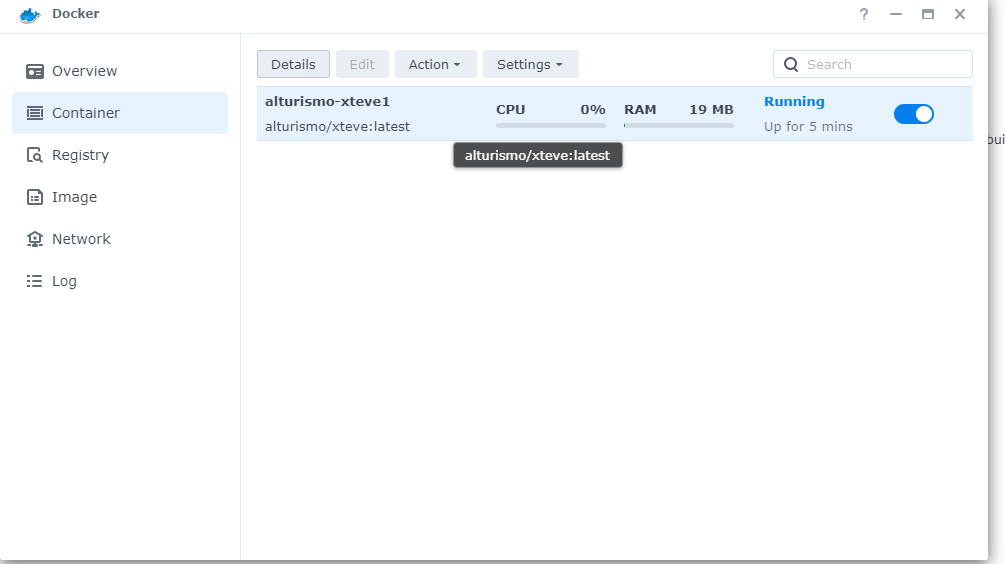Focus the Search input field
Screen dimensions: 1005x564
tap(873, 64)
